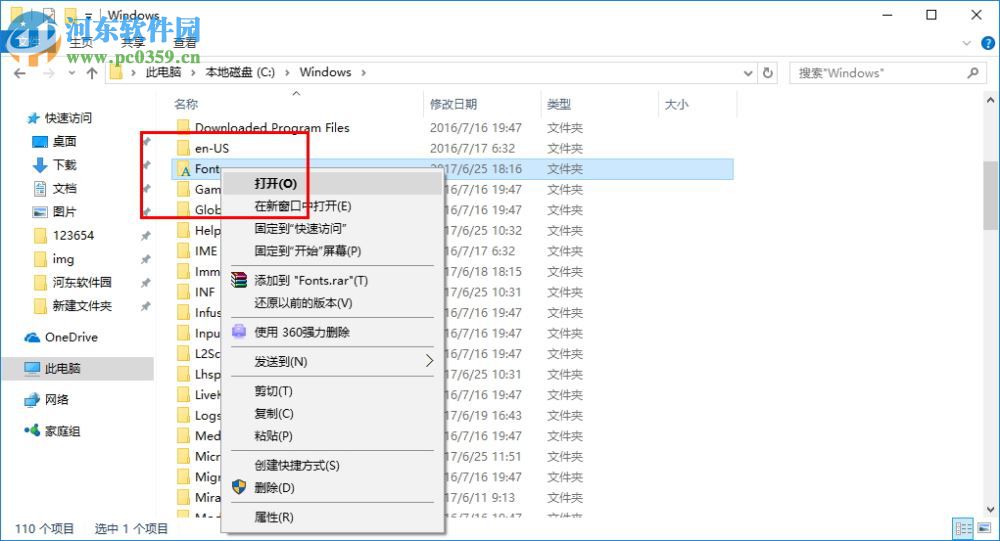The width and height of the screenshot is (1000, 541).
Task: Choose 剪切(T) from context menu
Action: (x=332, y=391)
